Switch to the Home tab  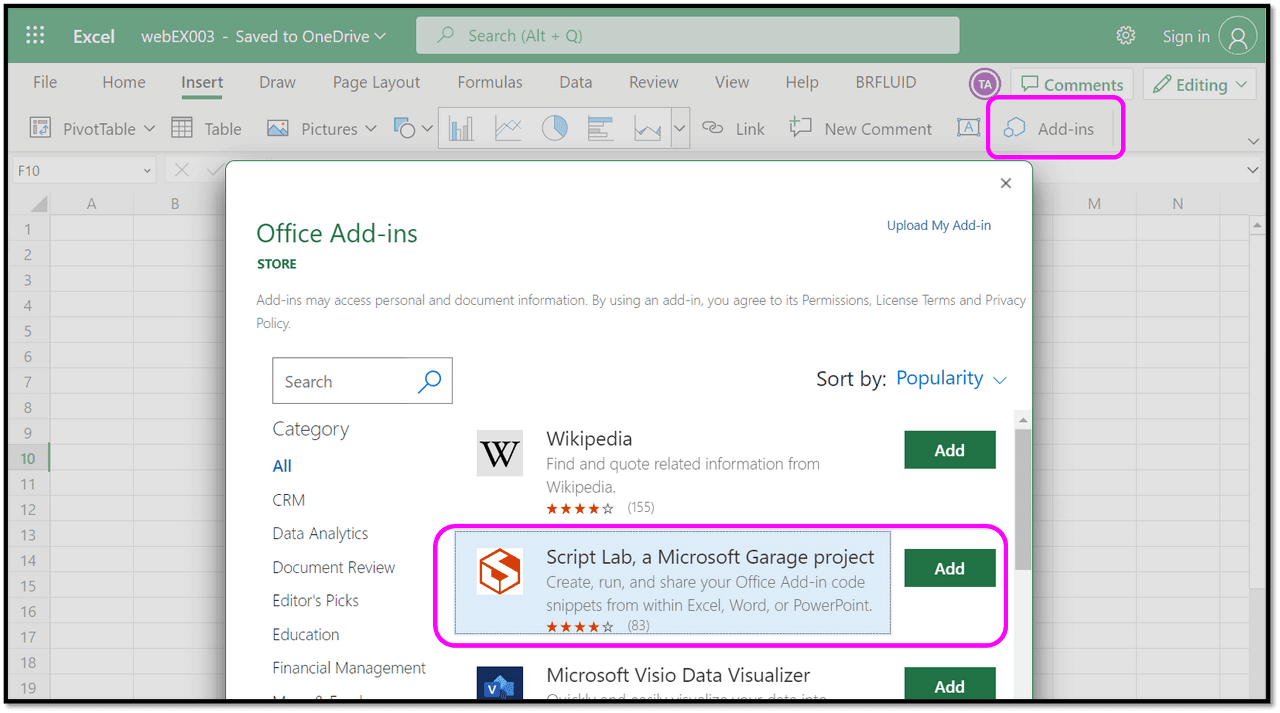[x=124, y=82]
